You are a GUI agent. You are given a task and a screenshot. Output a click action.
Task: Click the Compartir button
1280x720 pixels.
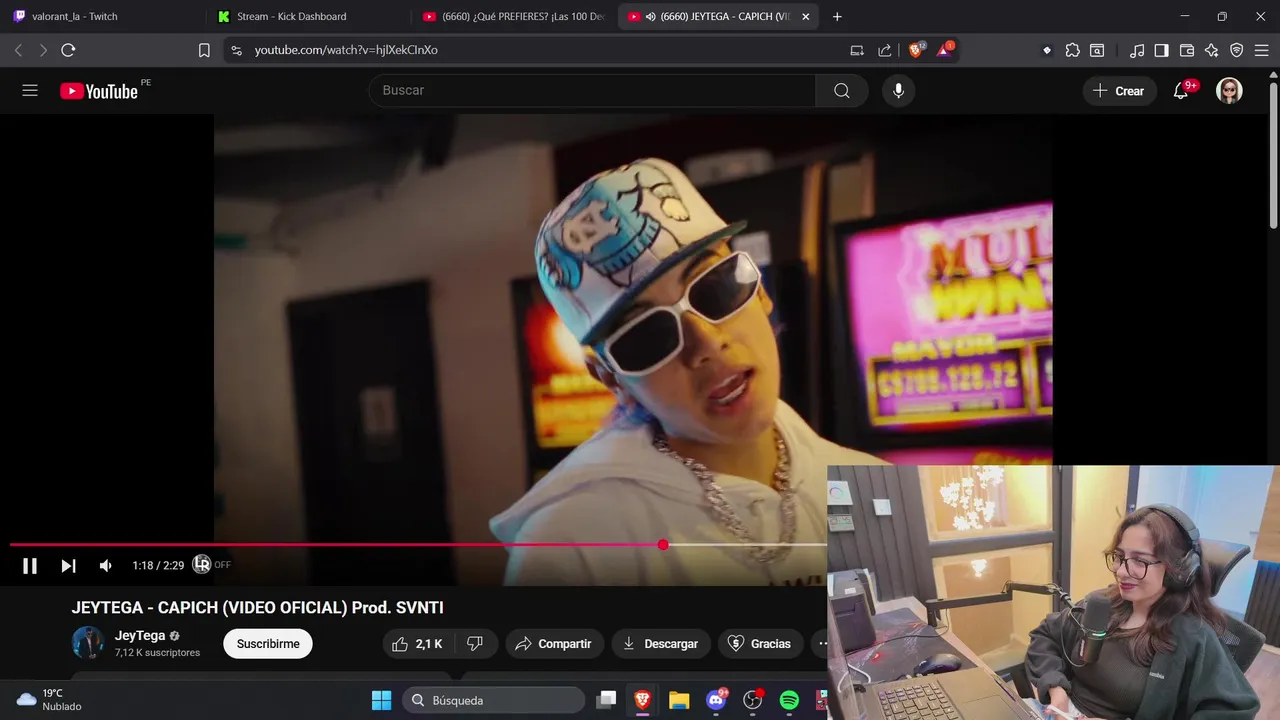[554, 643]
